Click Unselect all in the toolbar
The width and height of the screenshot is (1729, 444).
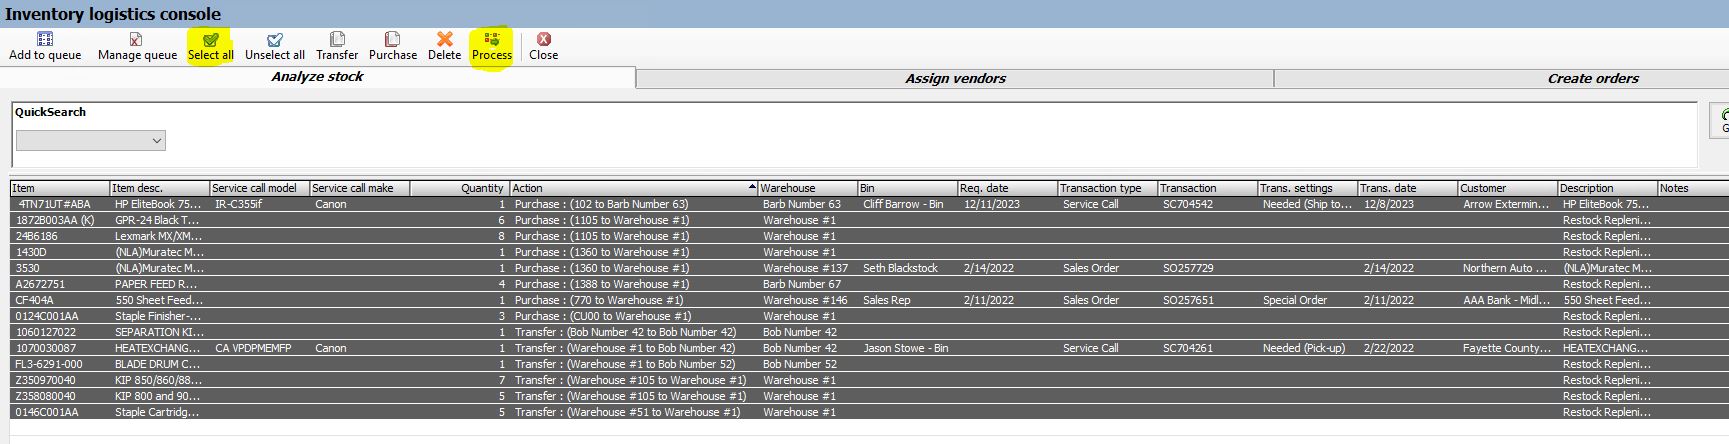coord(275,46)
